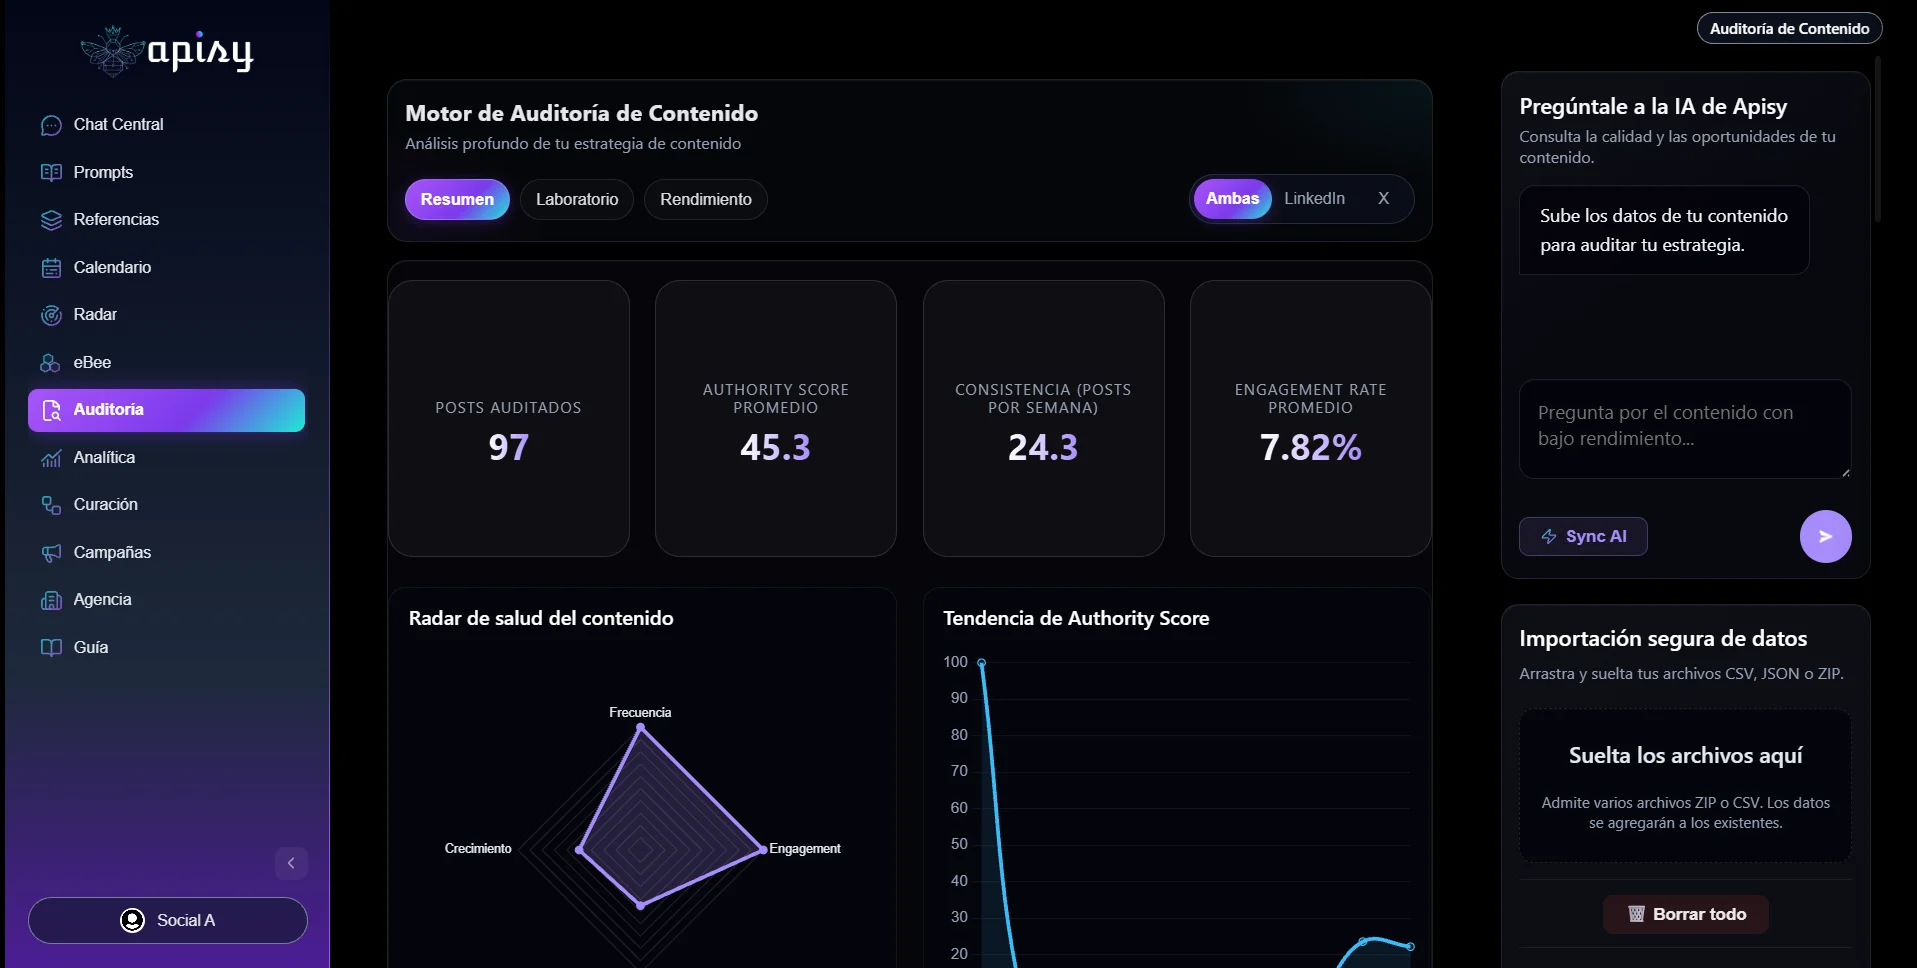Click the first data point at 100

coord(982,663)
